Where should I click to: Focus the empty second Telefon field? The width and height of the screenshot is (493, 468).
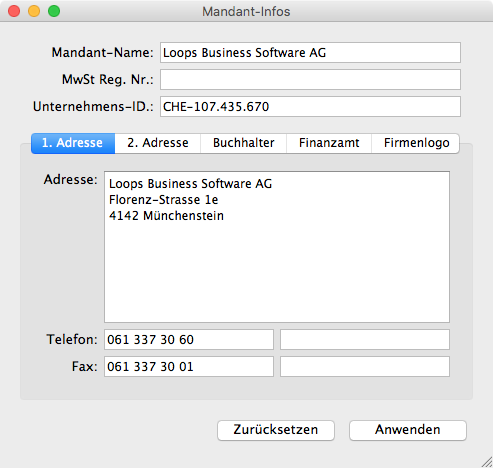(x=365, y=340)
